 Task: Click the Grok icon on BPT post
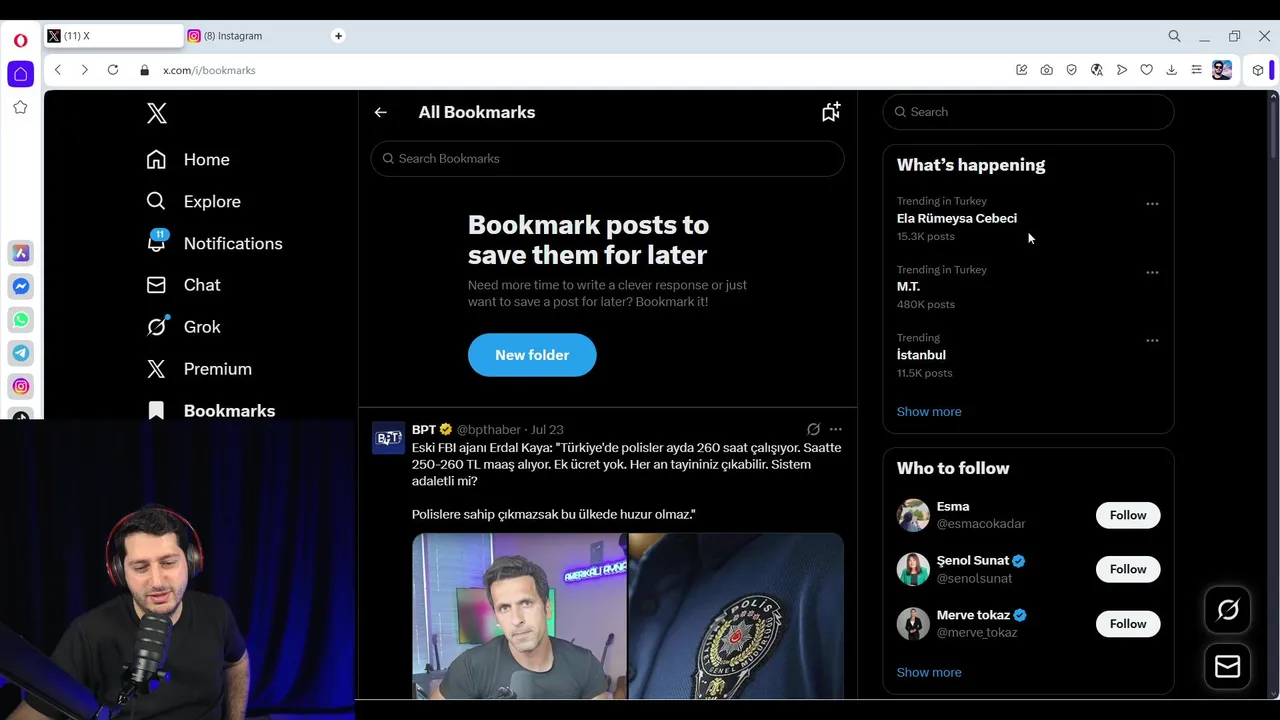[x=813, y=429]
